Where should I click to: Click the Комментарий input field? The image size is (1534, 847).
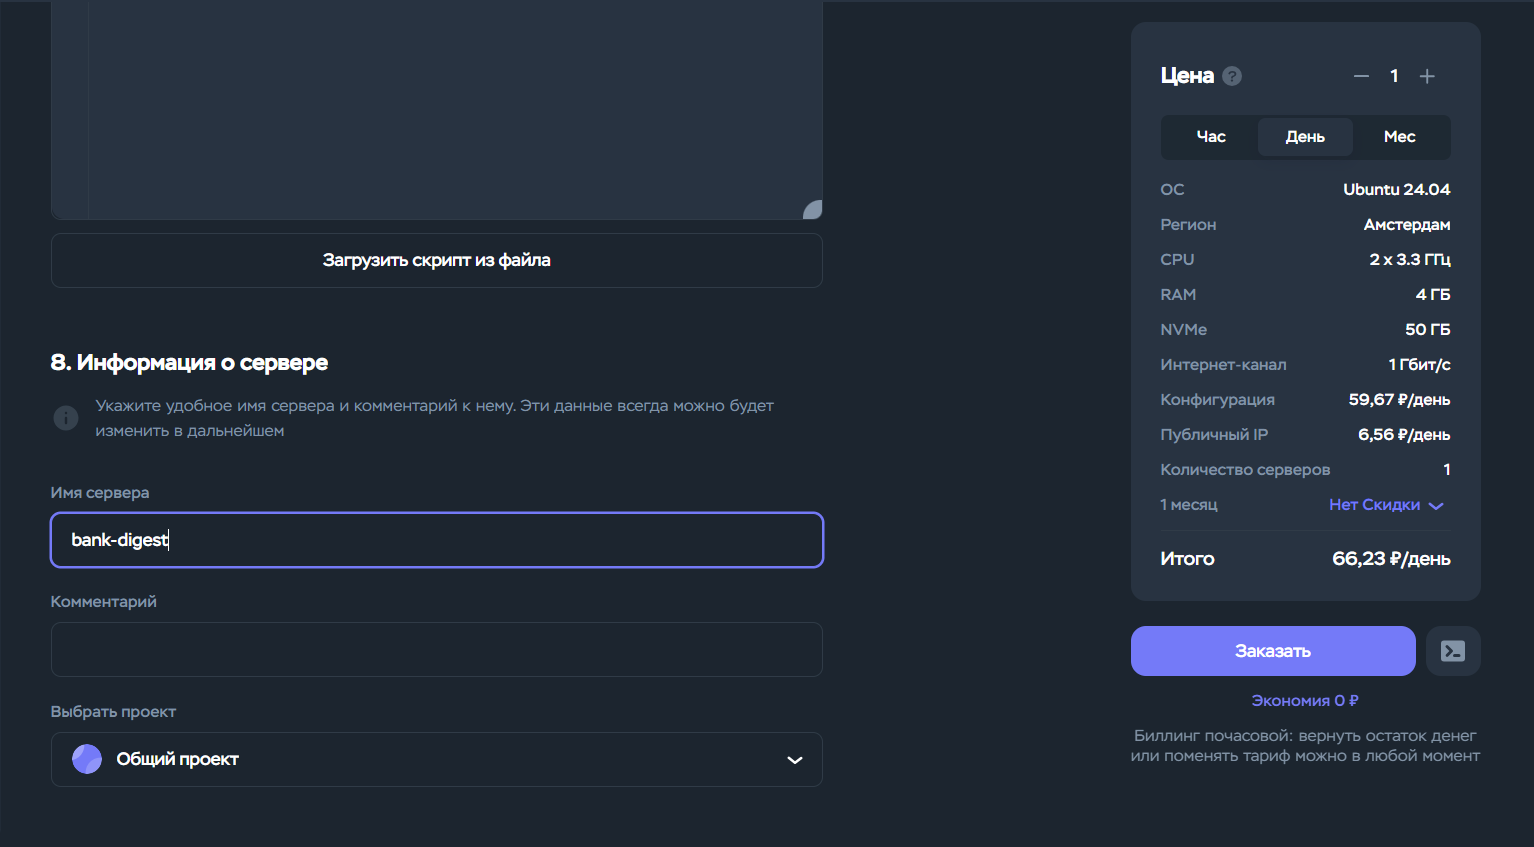click(437, 649)
